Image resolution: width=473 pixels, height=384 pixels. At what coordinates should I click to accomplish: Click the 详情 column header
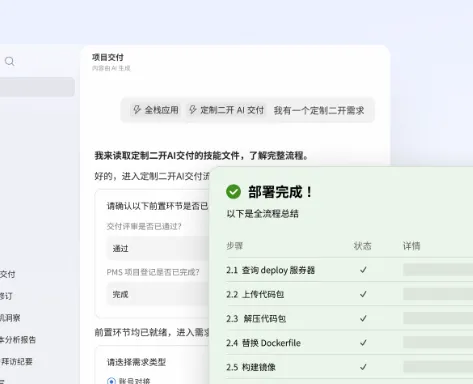pos(412,246)
